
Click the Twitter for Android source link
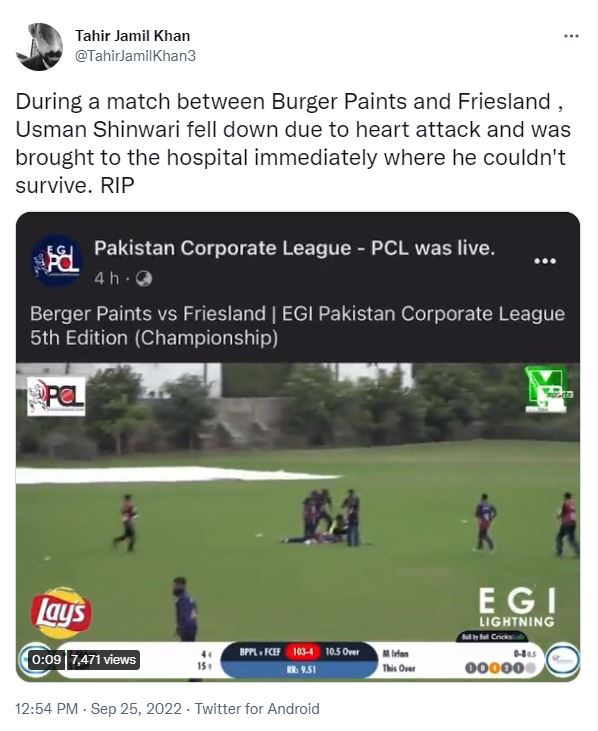pos(257,709)
